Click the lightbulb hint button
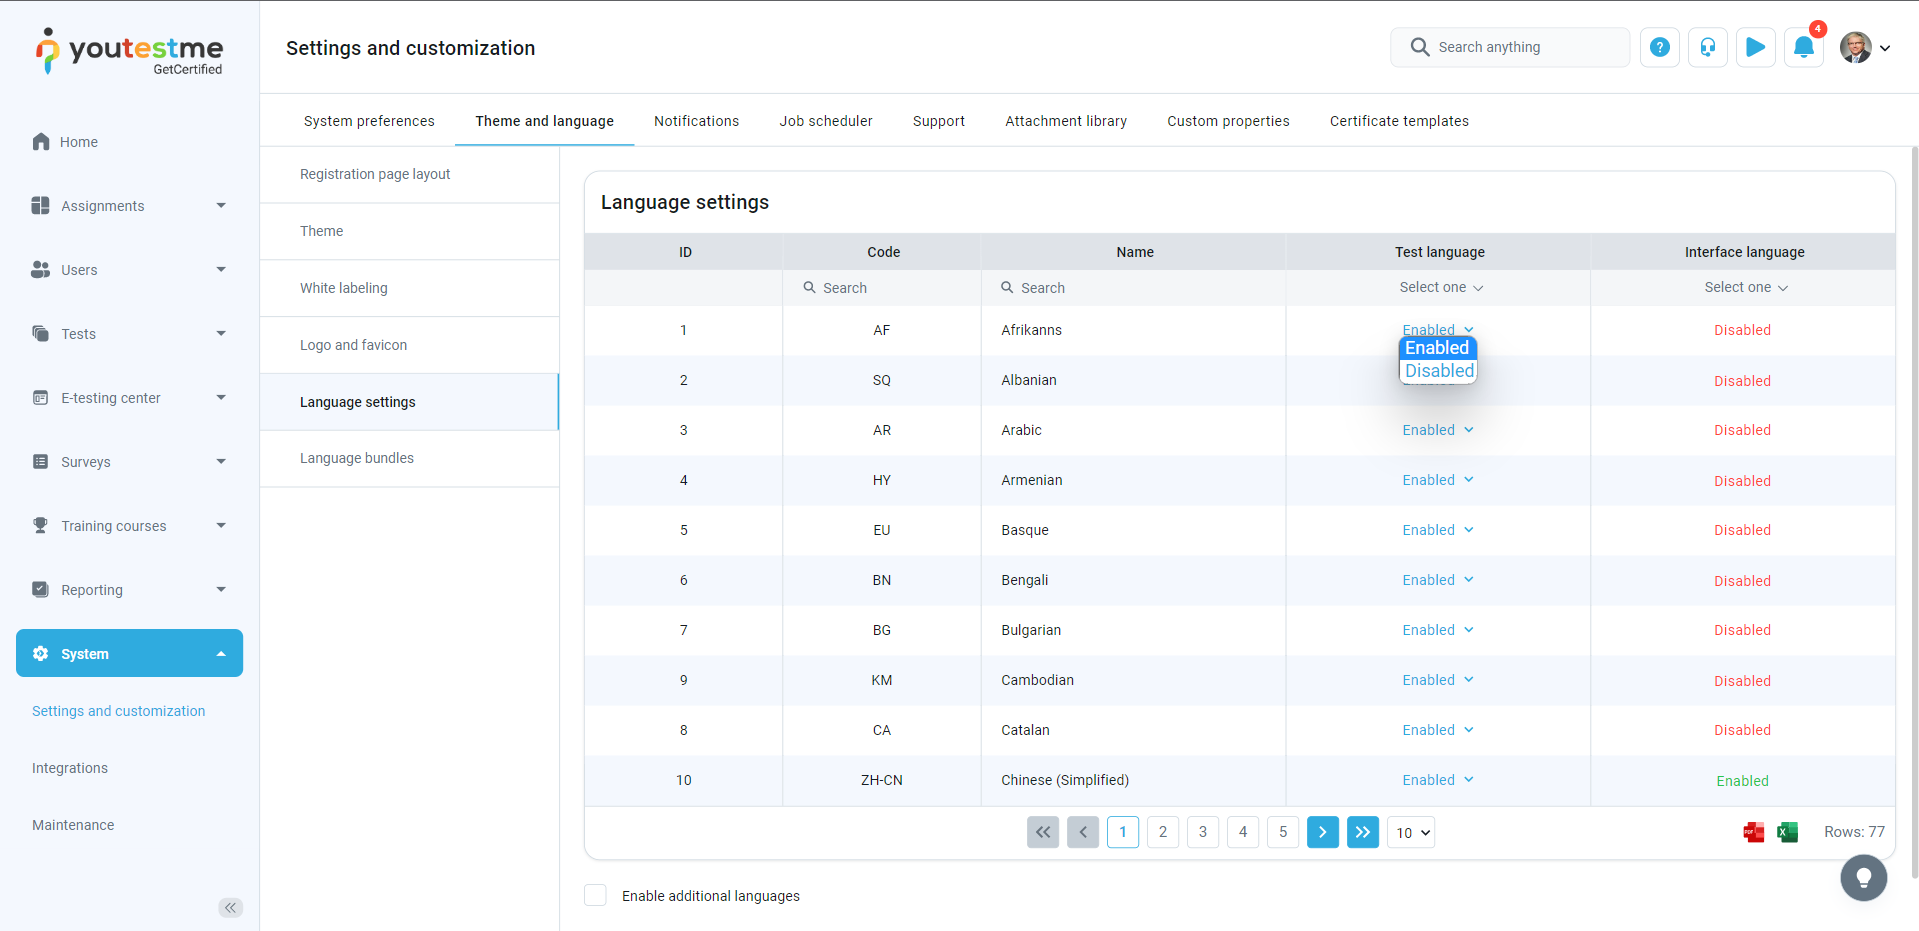 click(x=1863, y=878)
